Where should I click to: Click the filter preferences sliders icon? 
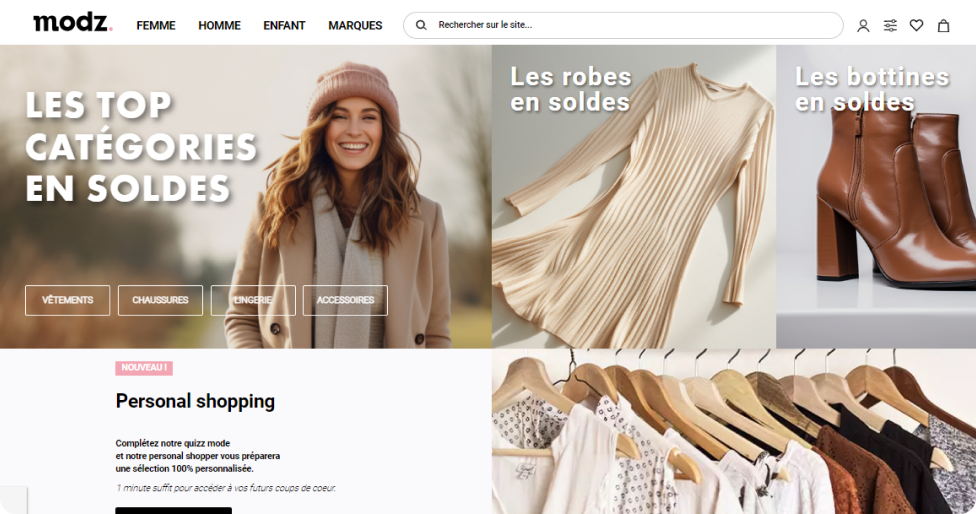pos(890,26)
